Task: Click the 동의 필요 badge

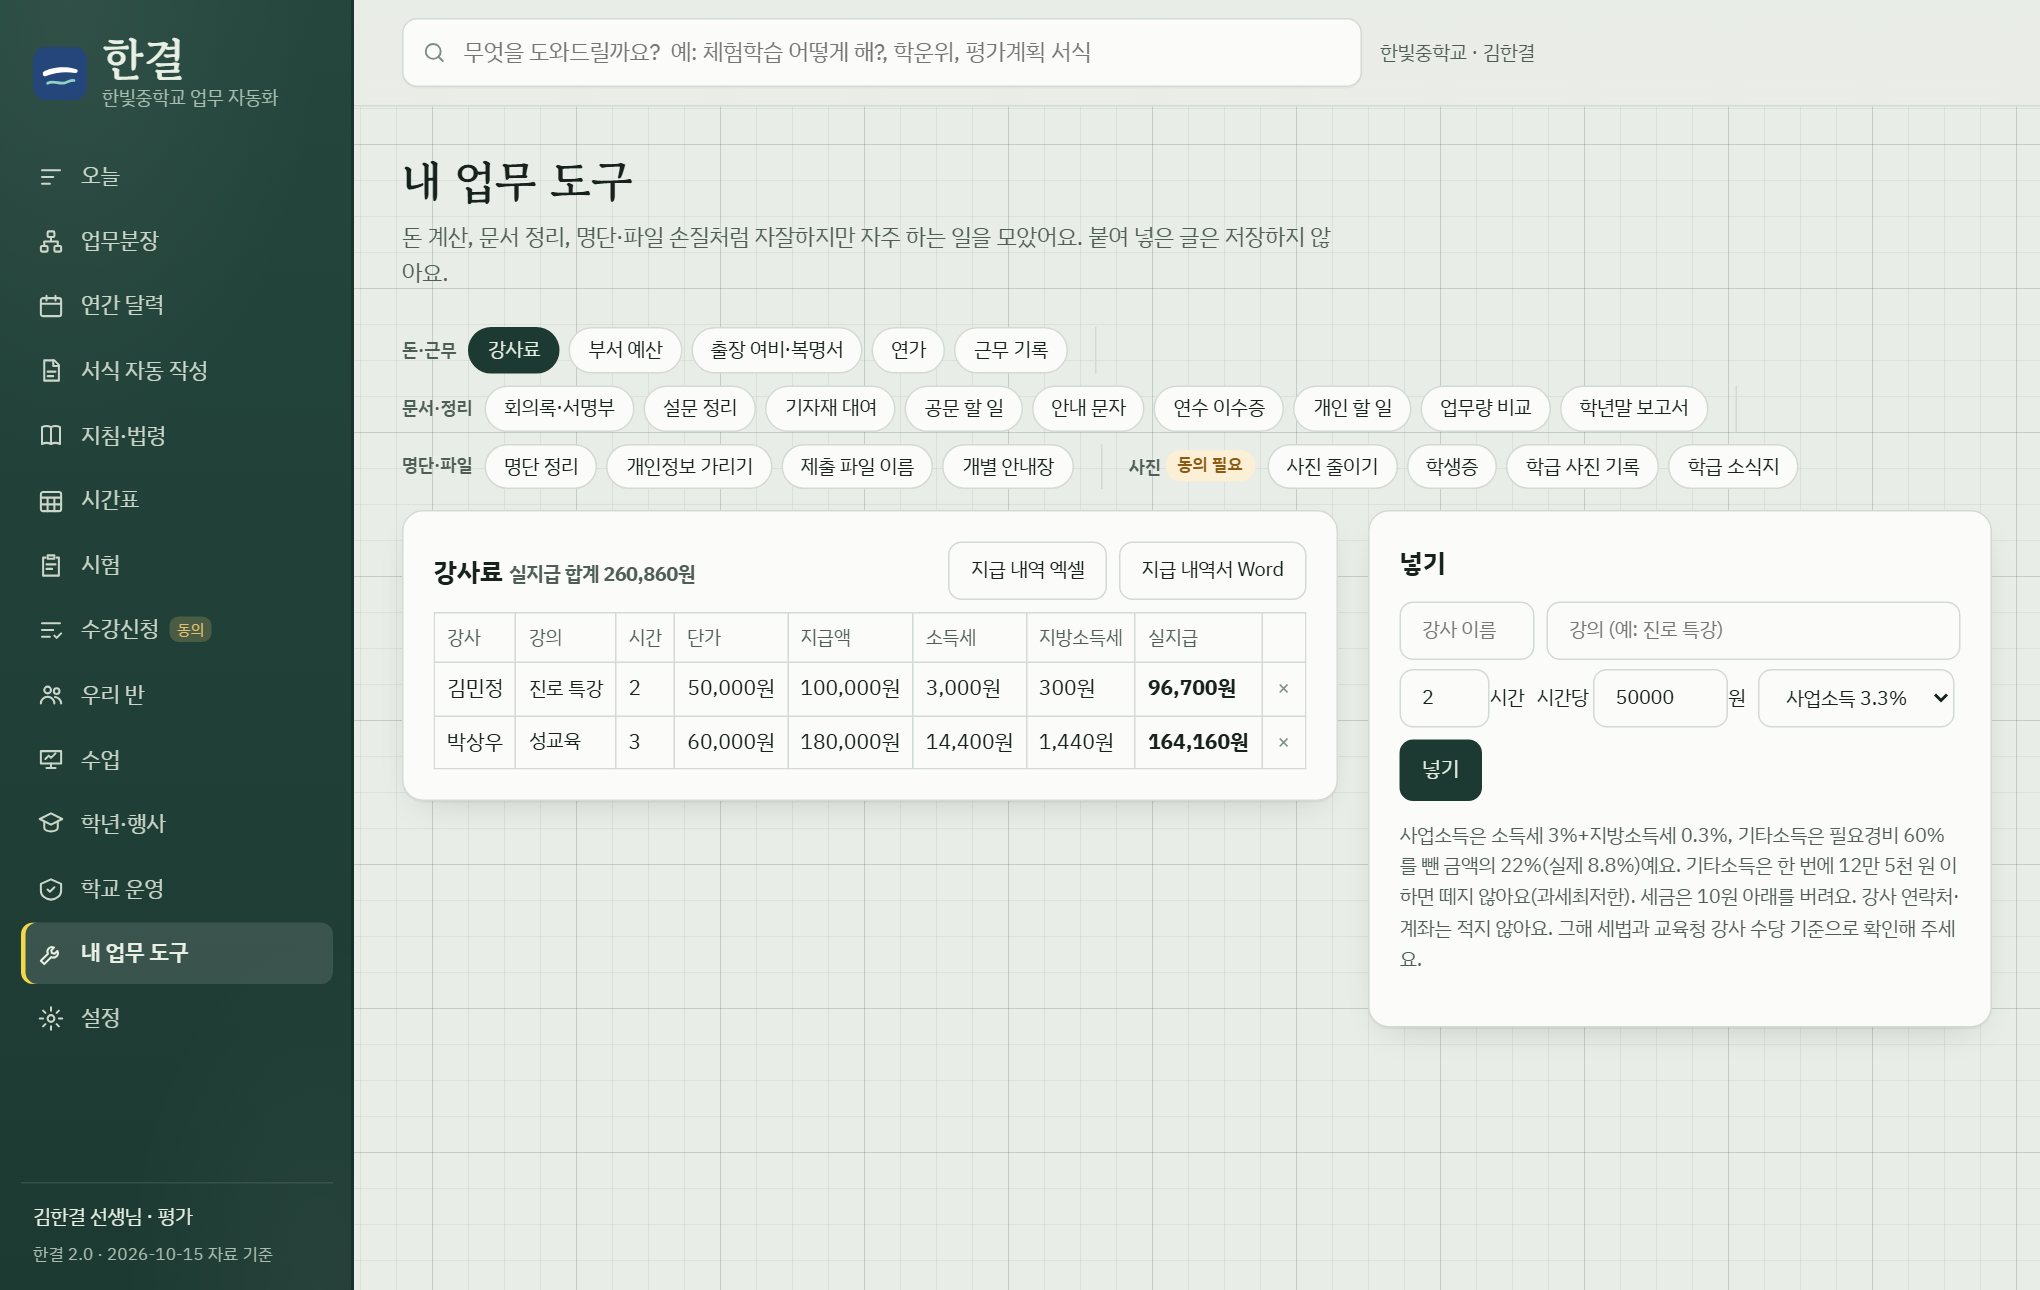Action: [1209, 465]
